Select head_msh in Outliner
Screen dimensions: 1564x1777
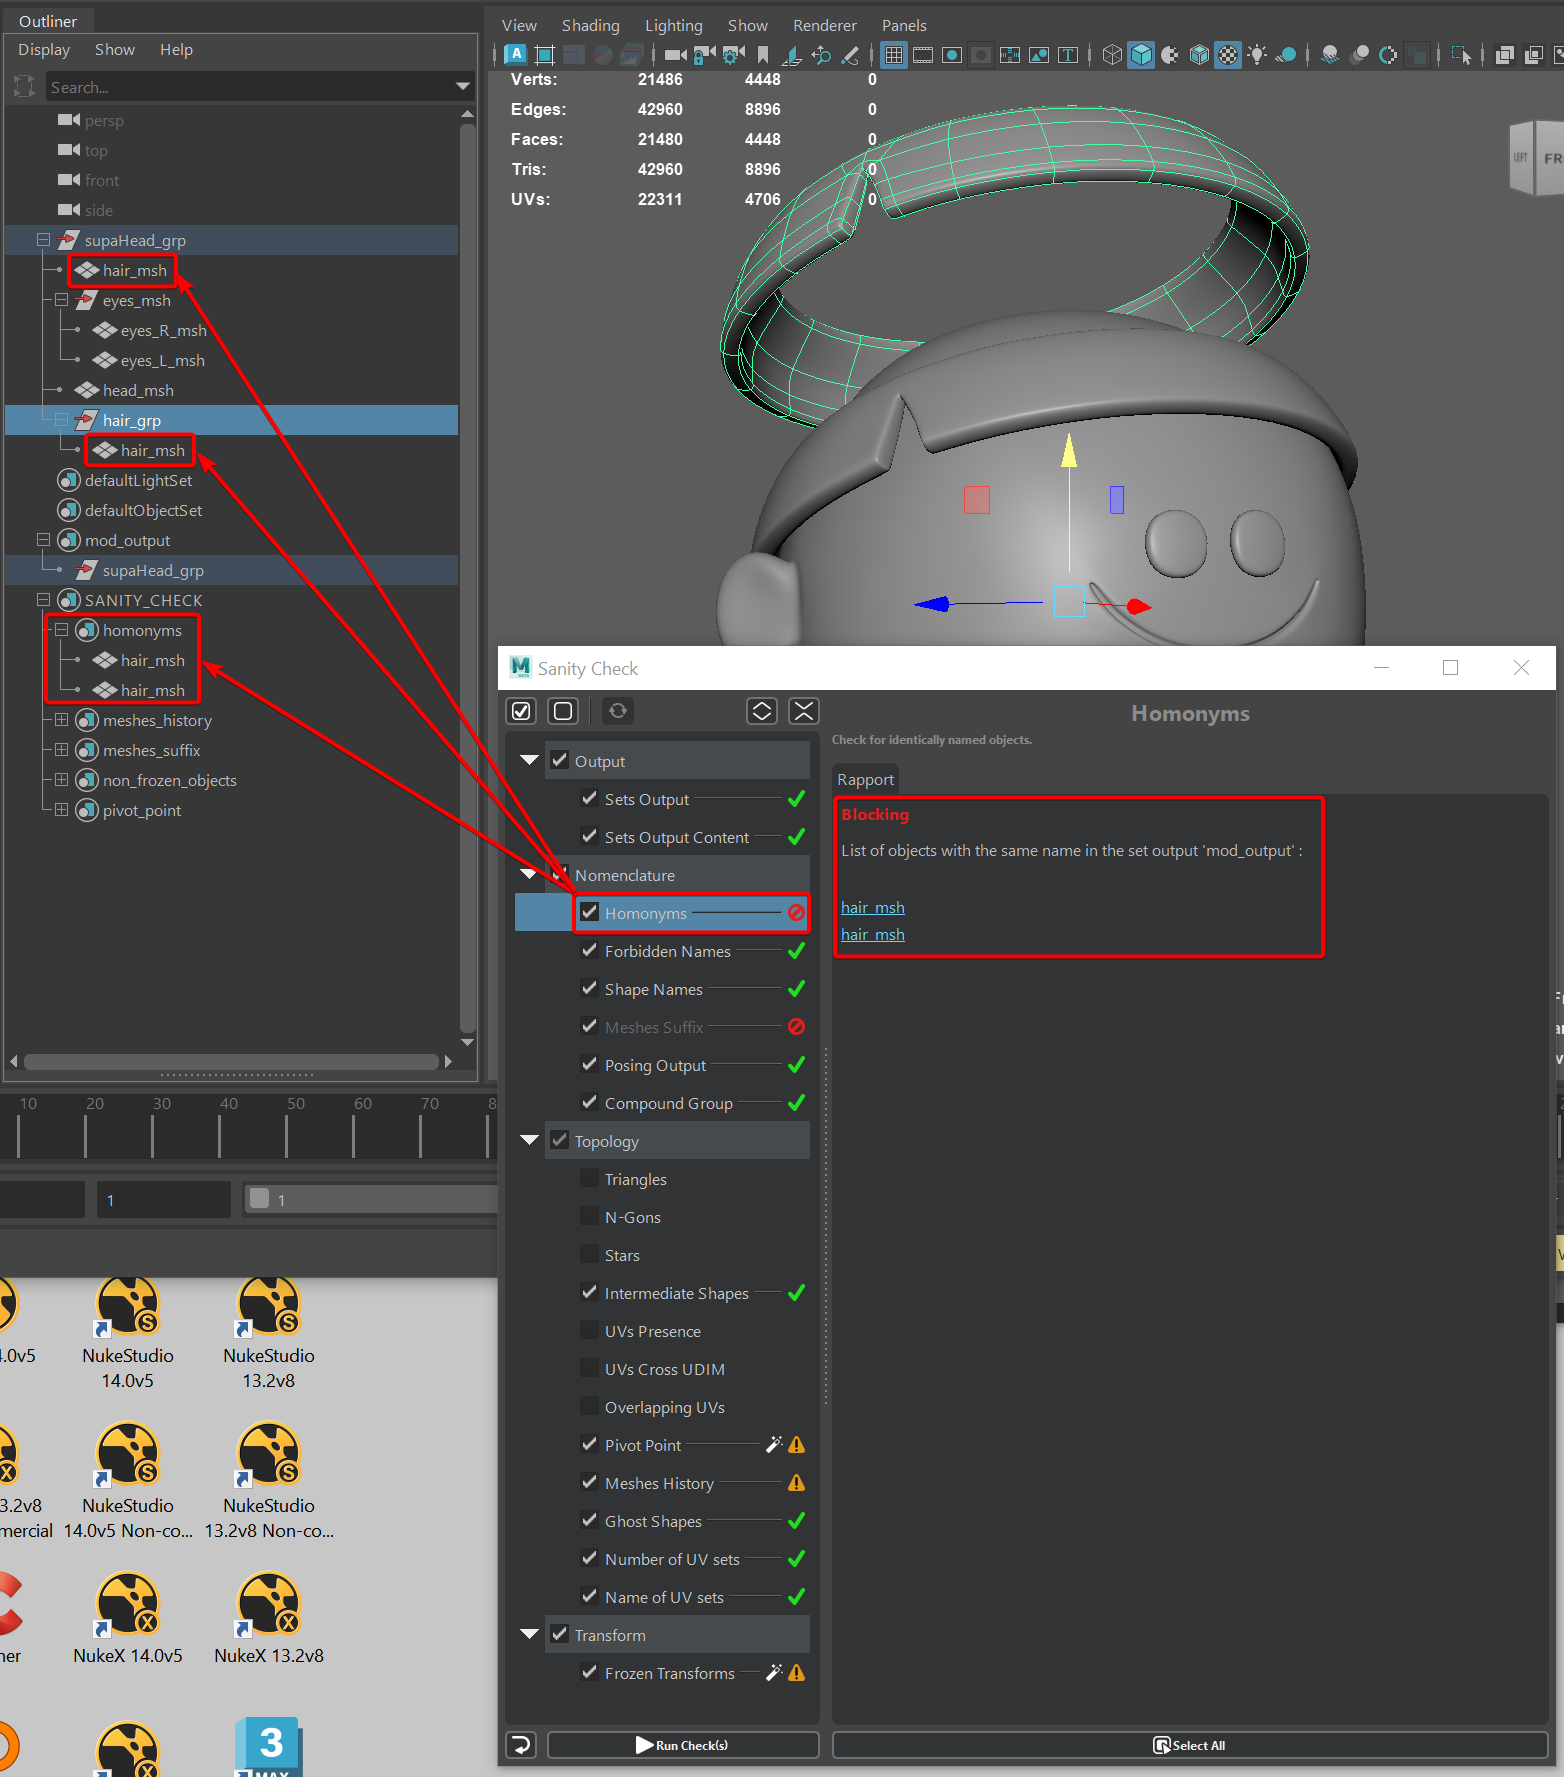(137, 390)
